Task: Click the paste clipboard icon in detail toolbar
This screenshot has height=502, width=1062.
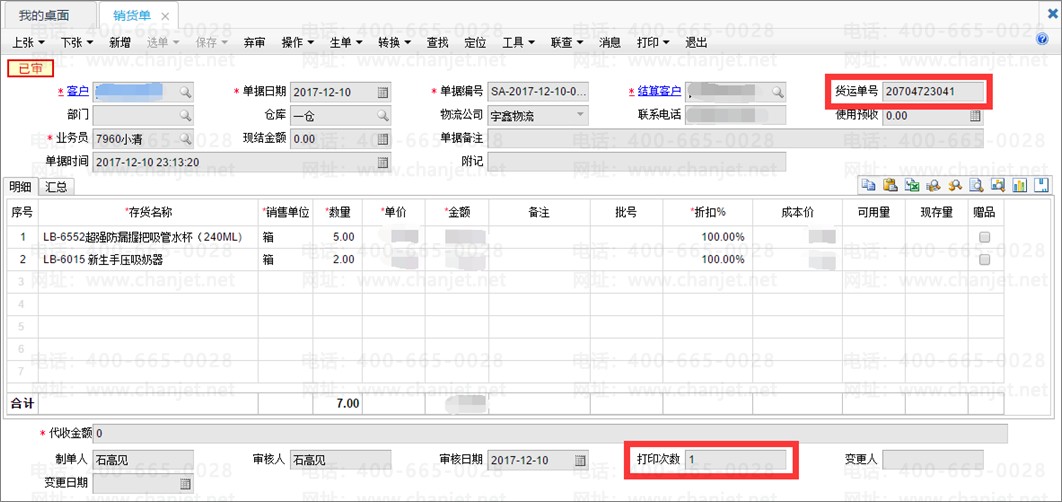Action: coord(891,185)
